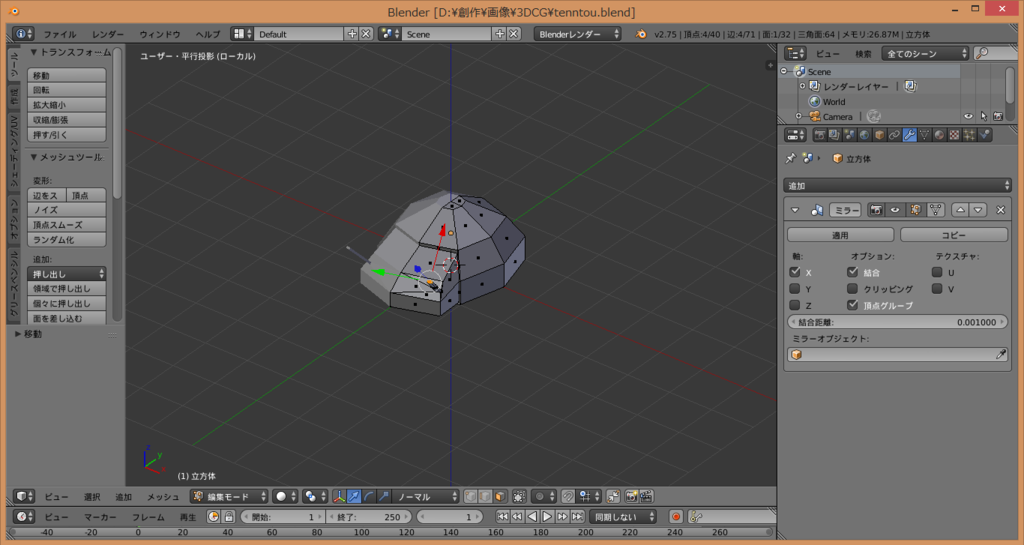Open the 押し出し extrude dropdown

pos(67,273)
